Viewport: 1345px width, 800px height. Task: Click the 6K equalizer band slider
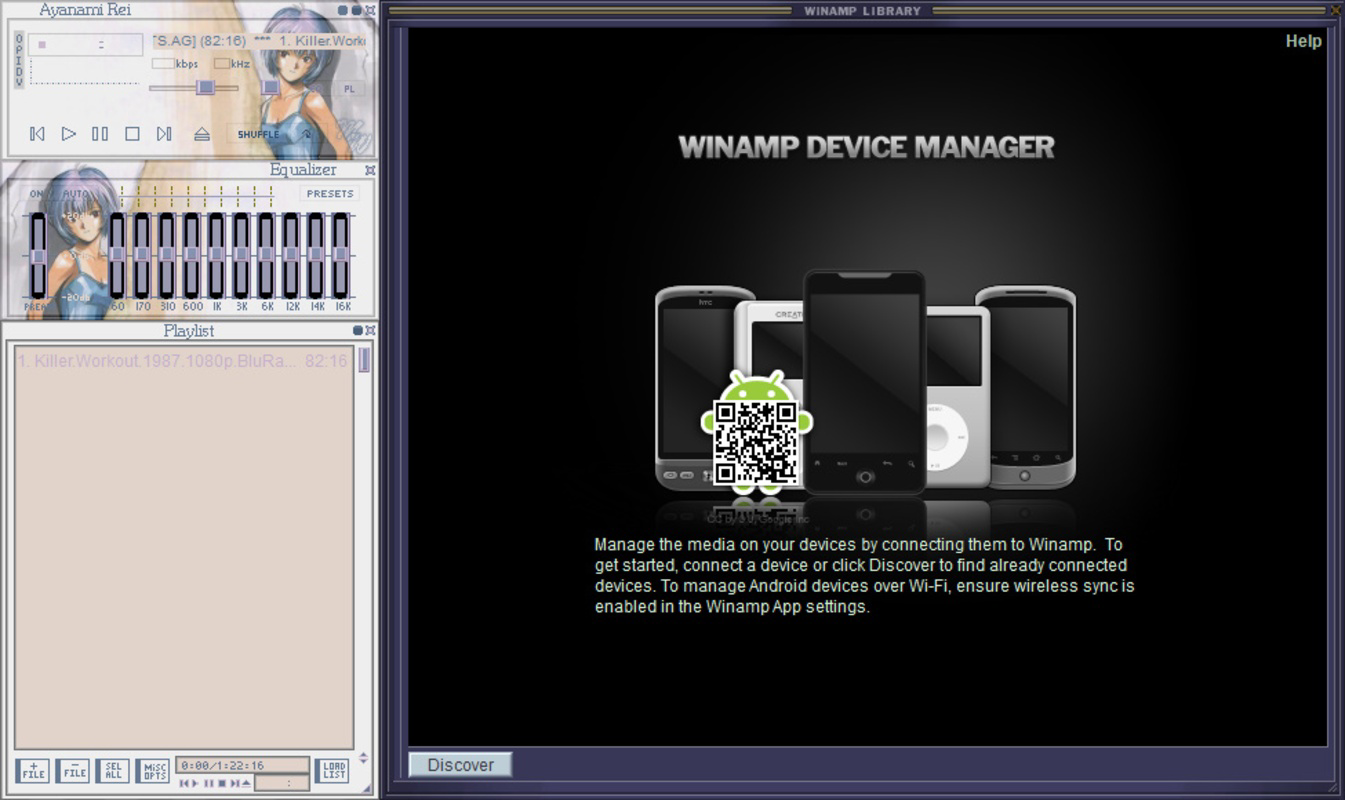[x=266, y=255]
